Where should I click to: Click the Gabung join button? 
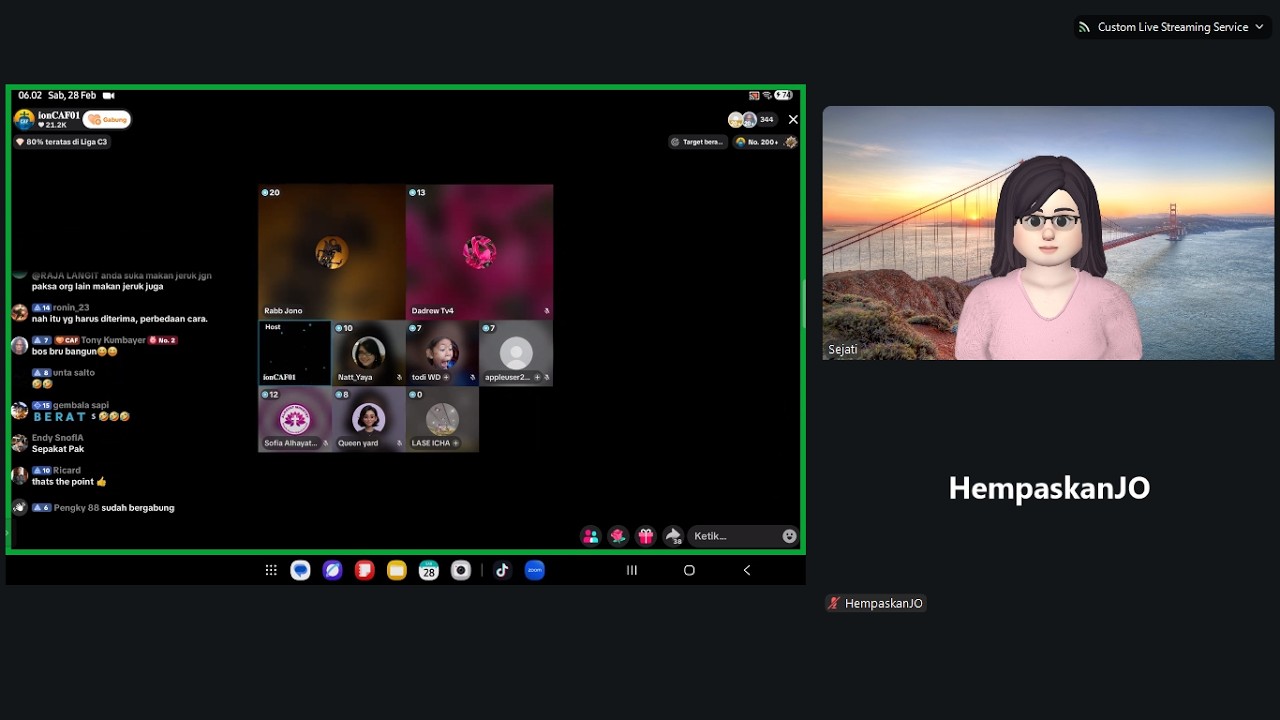107,120
